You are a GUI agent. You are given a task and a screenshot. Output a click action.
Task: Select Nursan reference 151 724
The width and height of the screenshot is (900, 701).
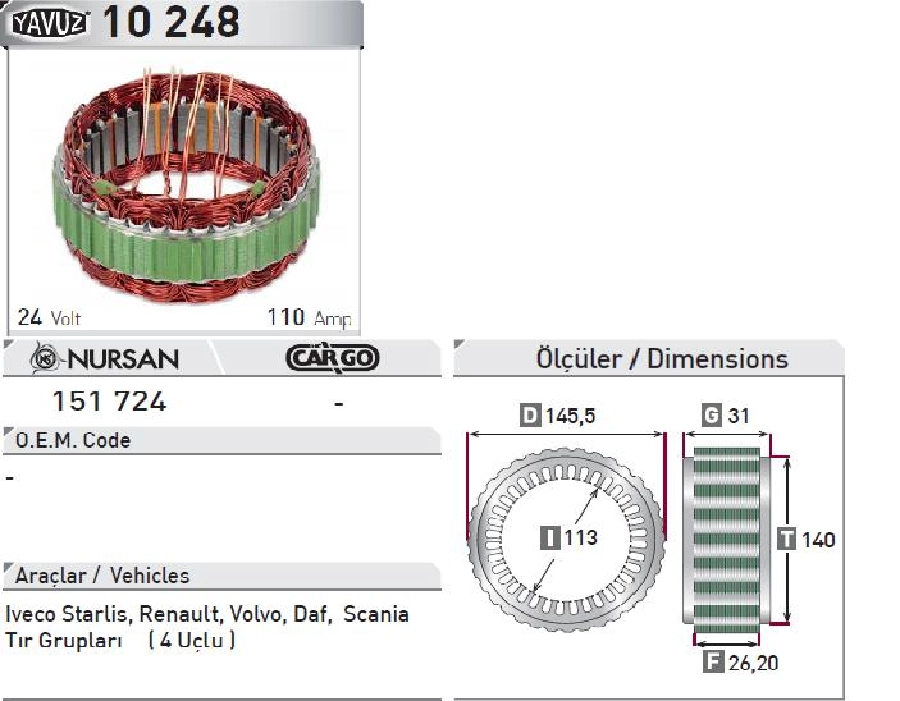(x=109, y=401)
